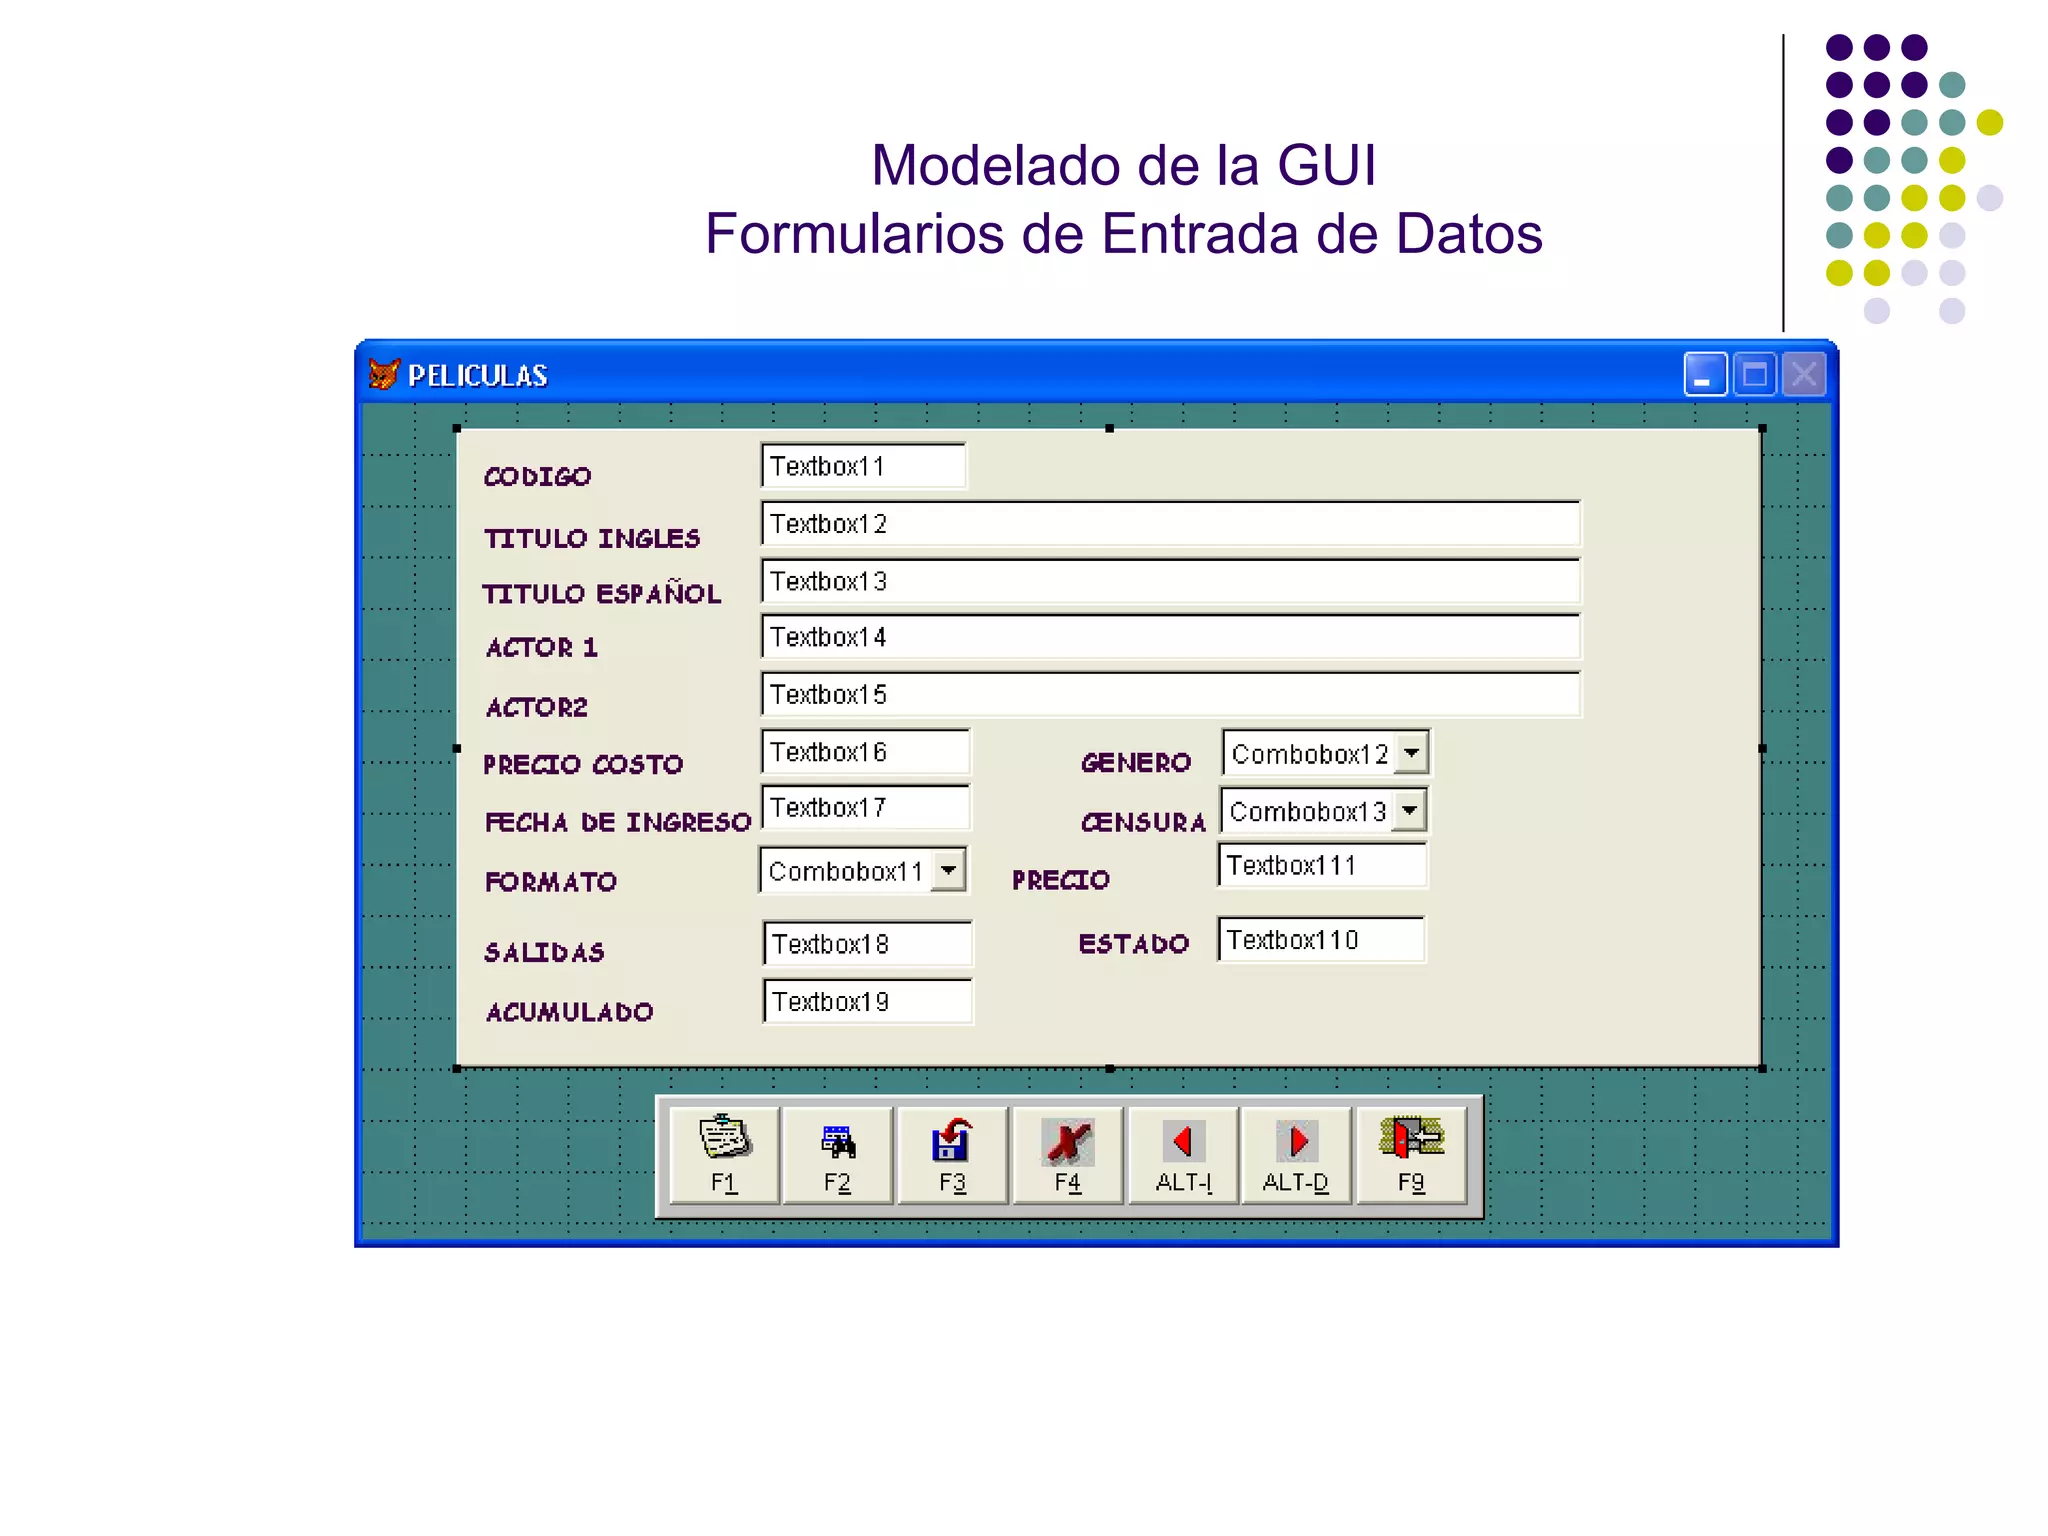Click the TITULO INGLES label

[x=592, y=538]
